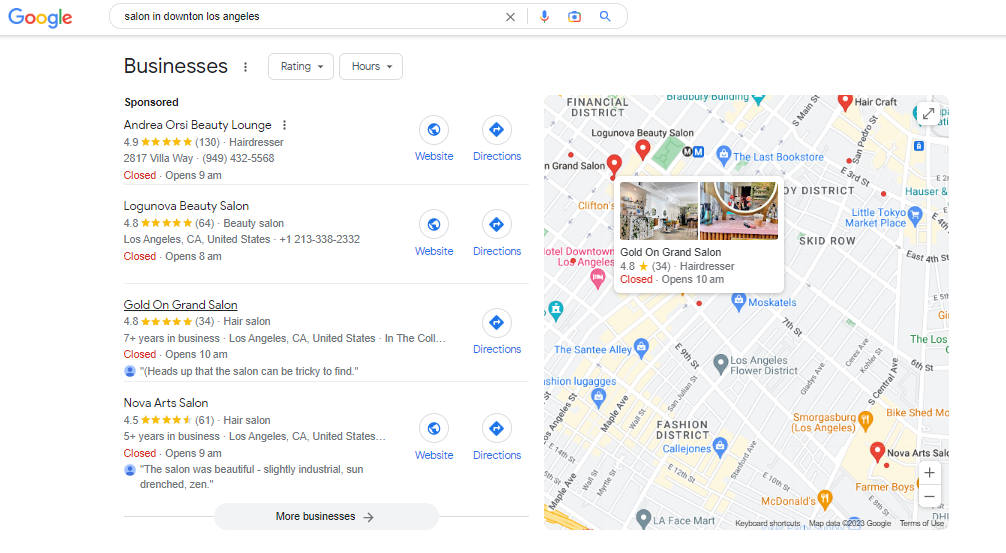Expand map to full view
The height and width of the screenshot is (553, 1006).
pos(928,114)
